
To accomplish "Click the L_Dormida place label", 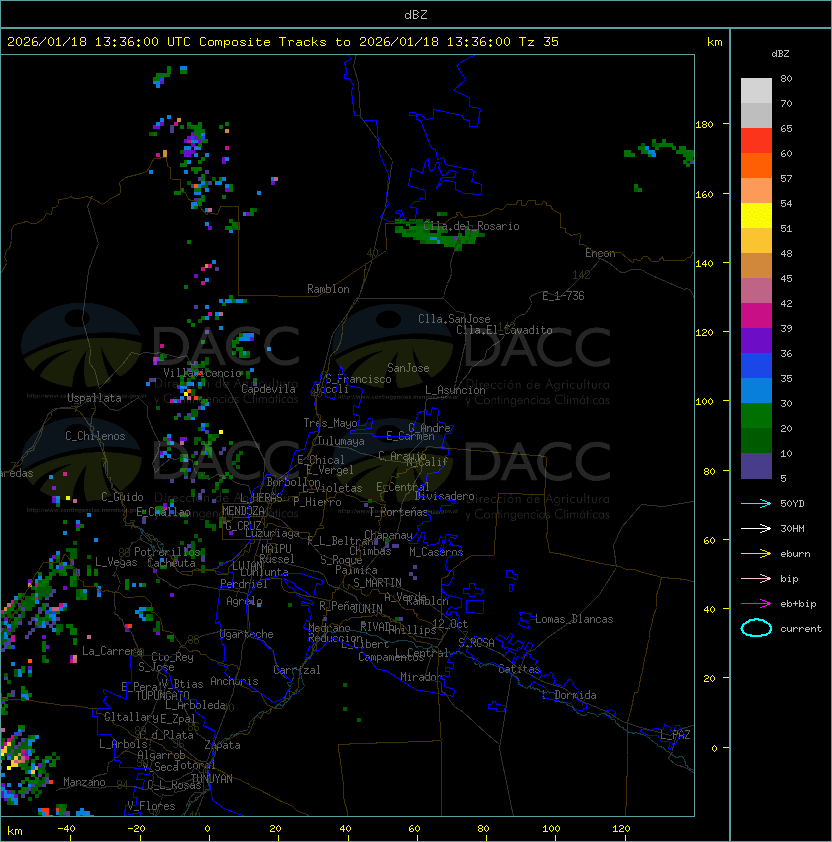I will (569, 695).
